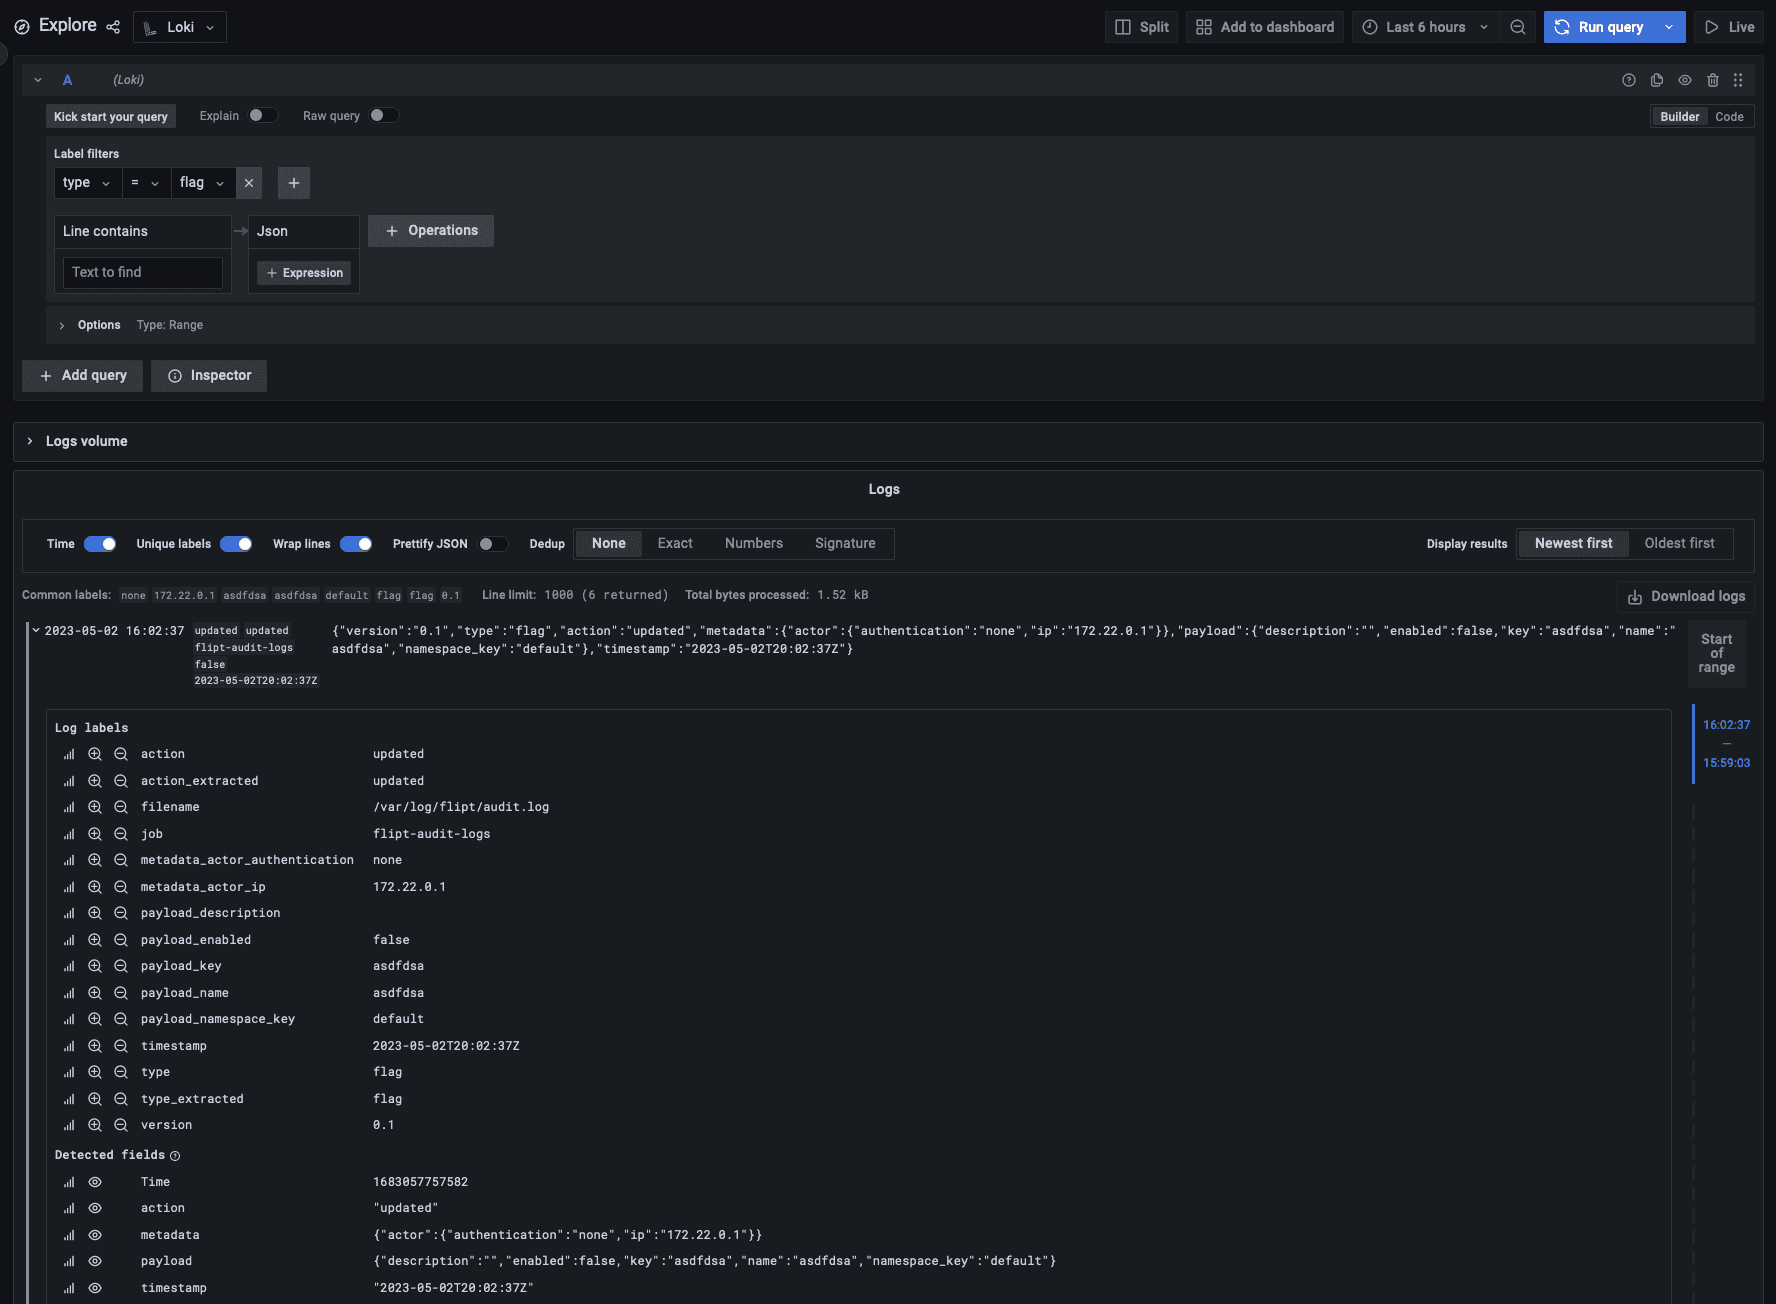Collapse query row A chevron

click(38, 80)
